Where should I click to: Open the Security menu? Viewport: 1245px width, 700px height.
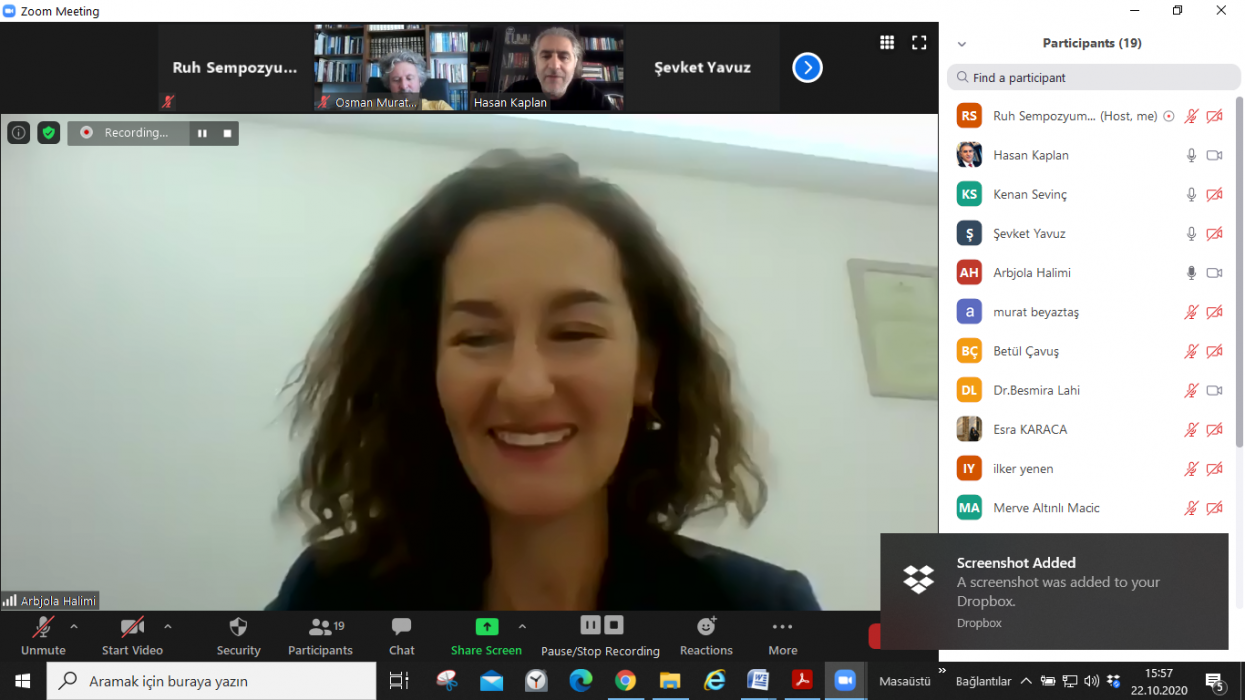(238, 636)
